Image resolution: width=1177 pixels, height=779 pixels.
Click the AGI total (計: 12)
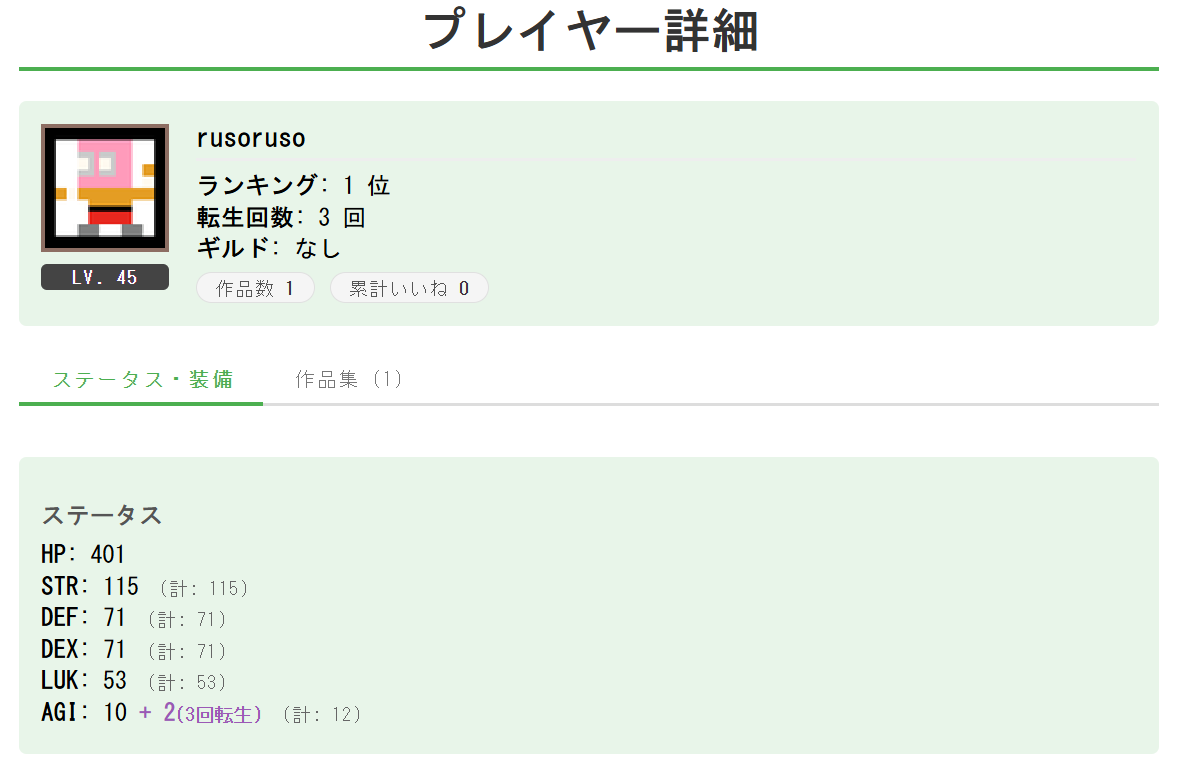[x=321, y=714]
